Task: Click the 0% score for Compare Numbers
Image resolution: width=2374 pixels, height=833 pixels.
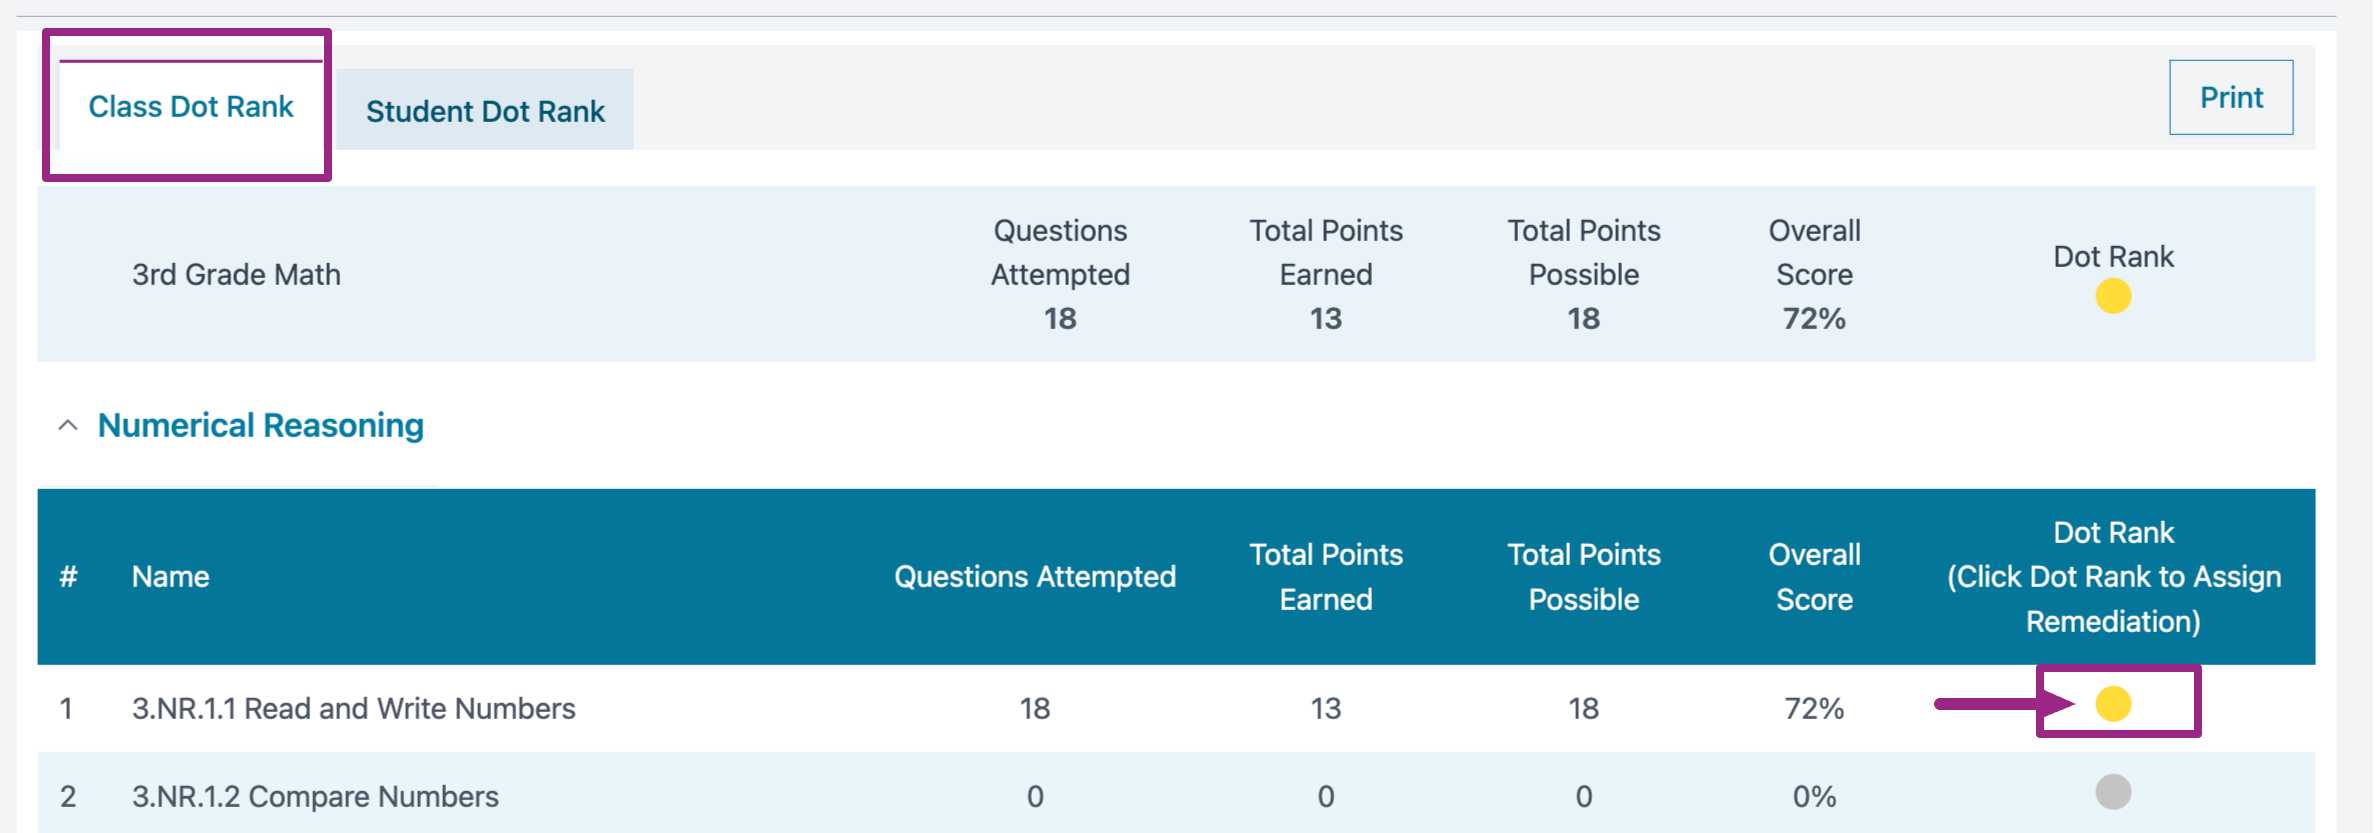Action: 1814,796
